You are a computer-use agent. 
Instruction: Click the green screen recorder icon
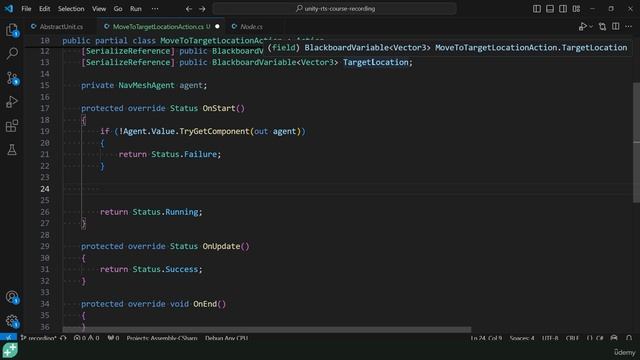pyautogui.click(x=9, y=350)
